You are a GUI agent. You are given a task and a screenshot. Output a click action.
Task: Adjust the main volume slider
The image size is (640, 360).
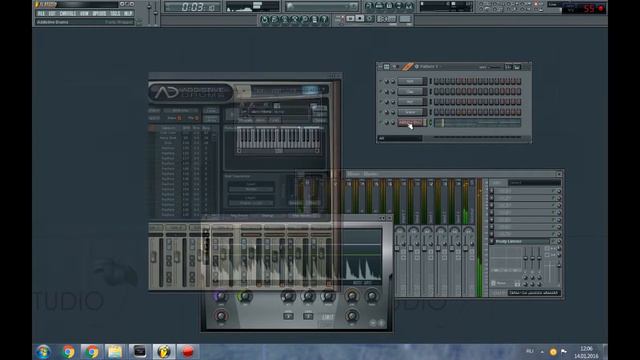click(149, 7)
